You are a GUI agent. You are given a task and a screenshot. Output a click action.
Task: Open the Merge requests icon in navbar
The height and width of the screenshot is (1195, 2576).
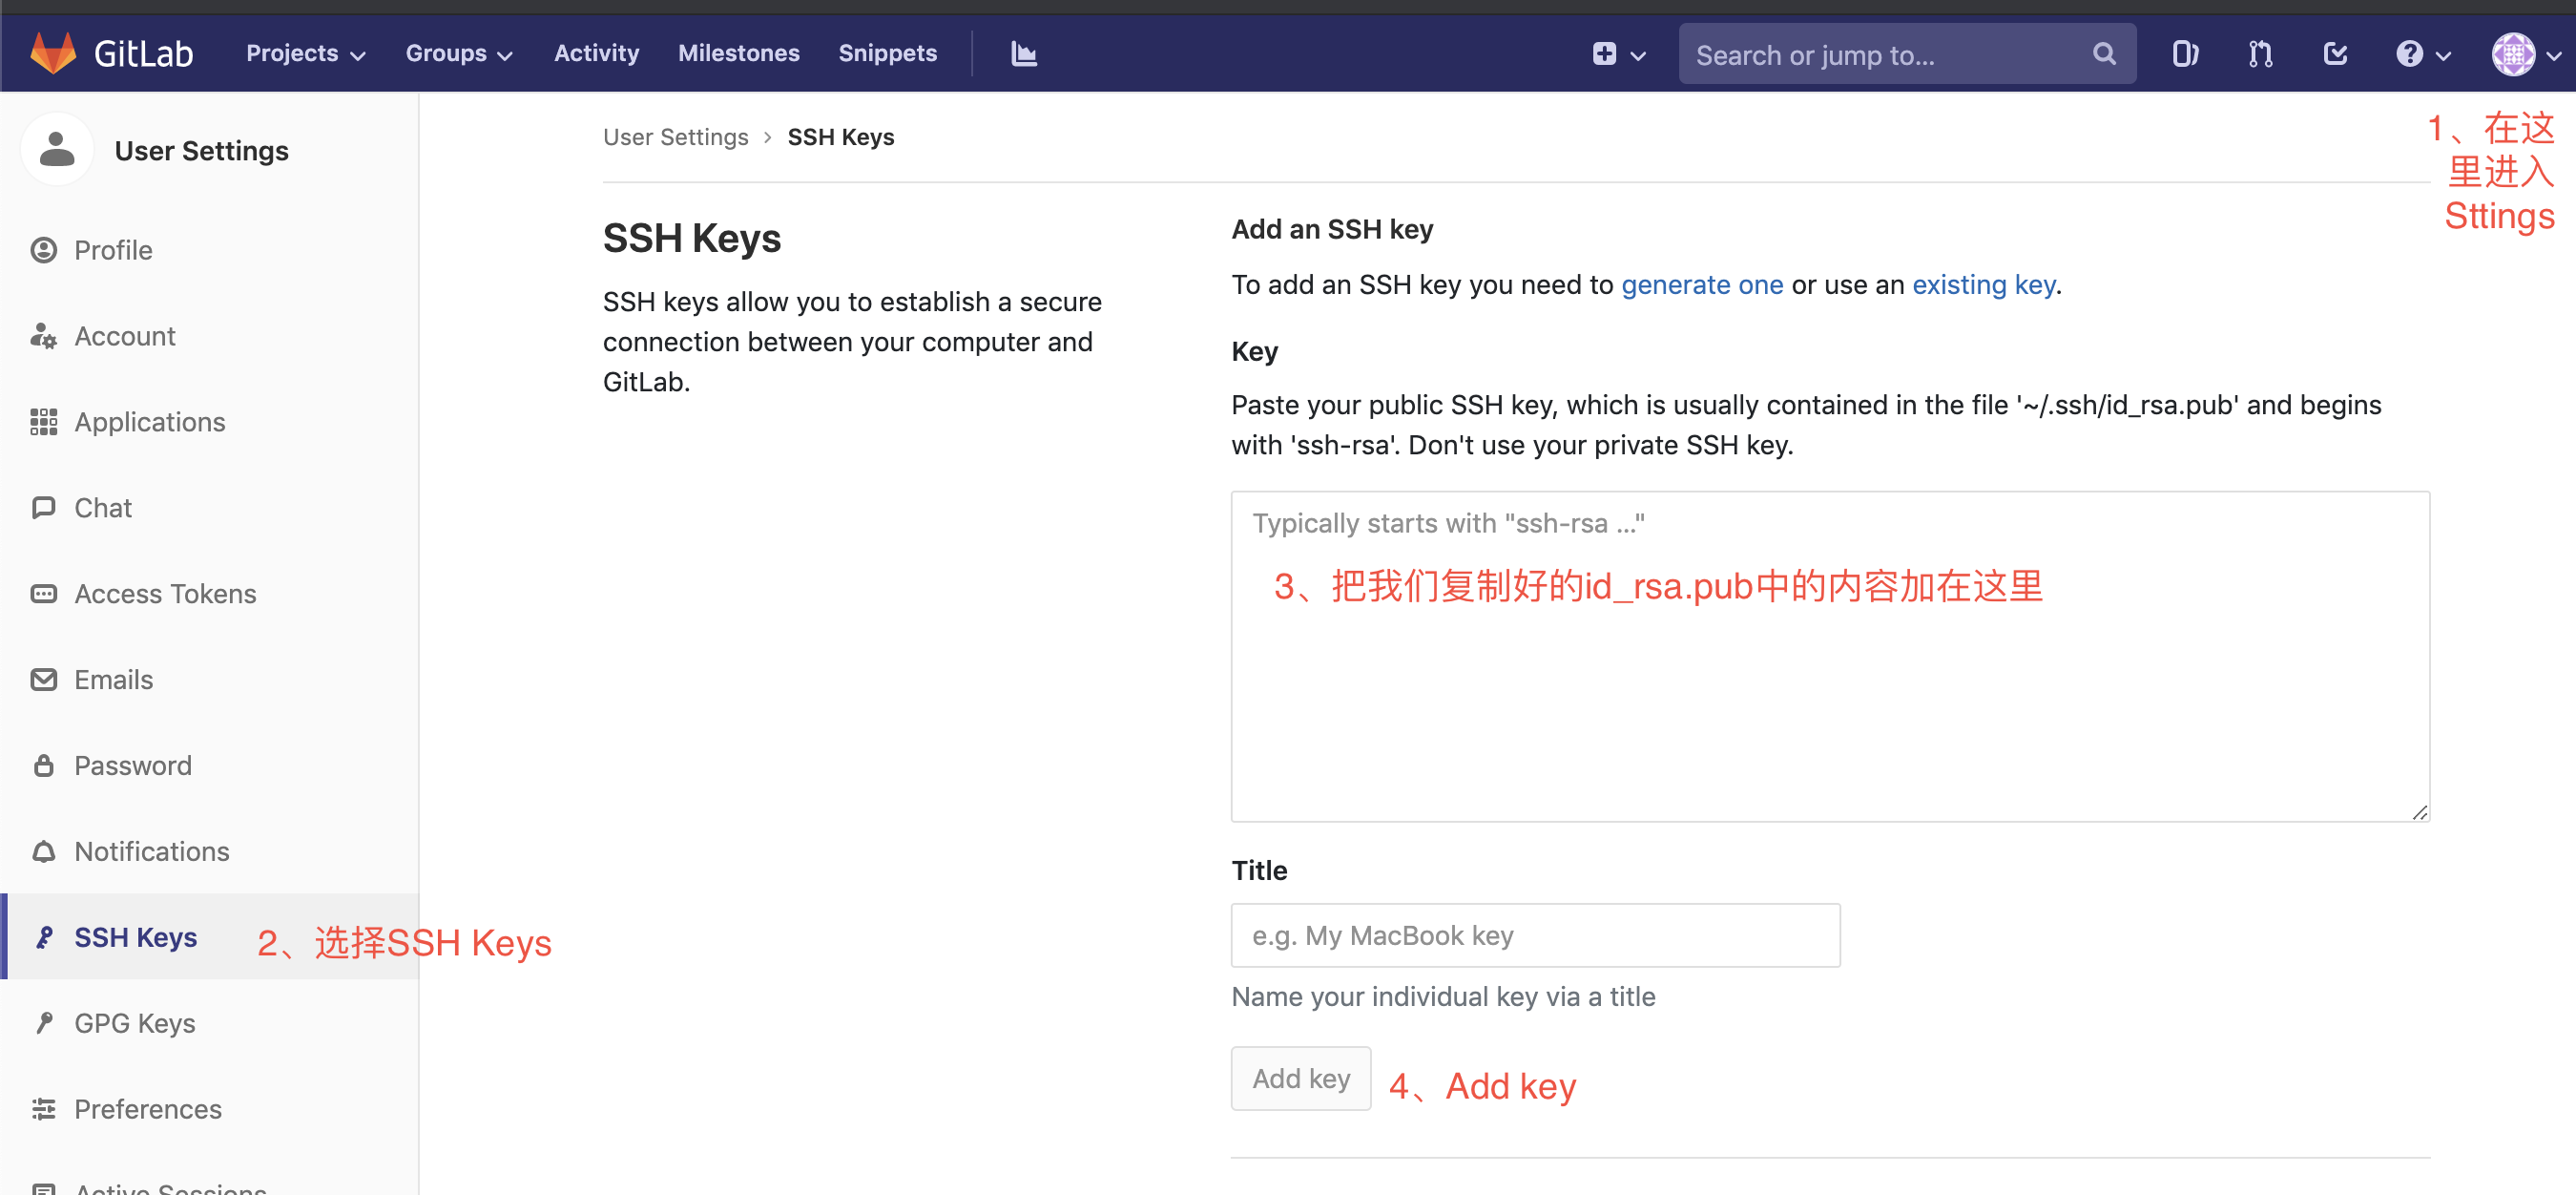[2260, 54]
